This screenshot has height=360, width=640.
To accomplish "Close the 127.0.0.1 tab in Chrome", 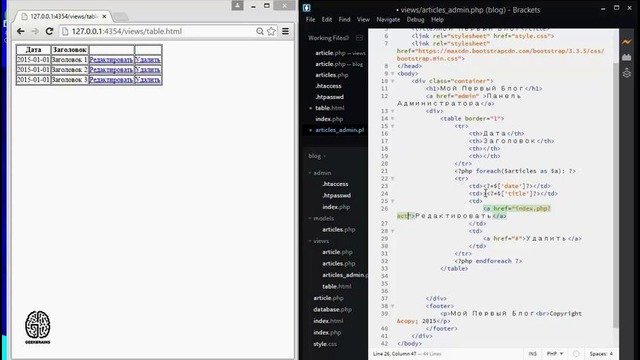I will coord(104,16).
